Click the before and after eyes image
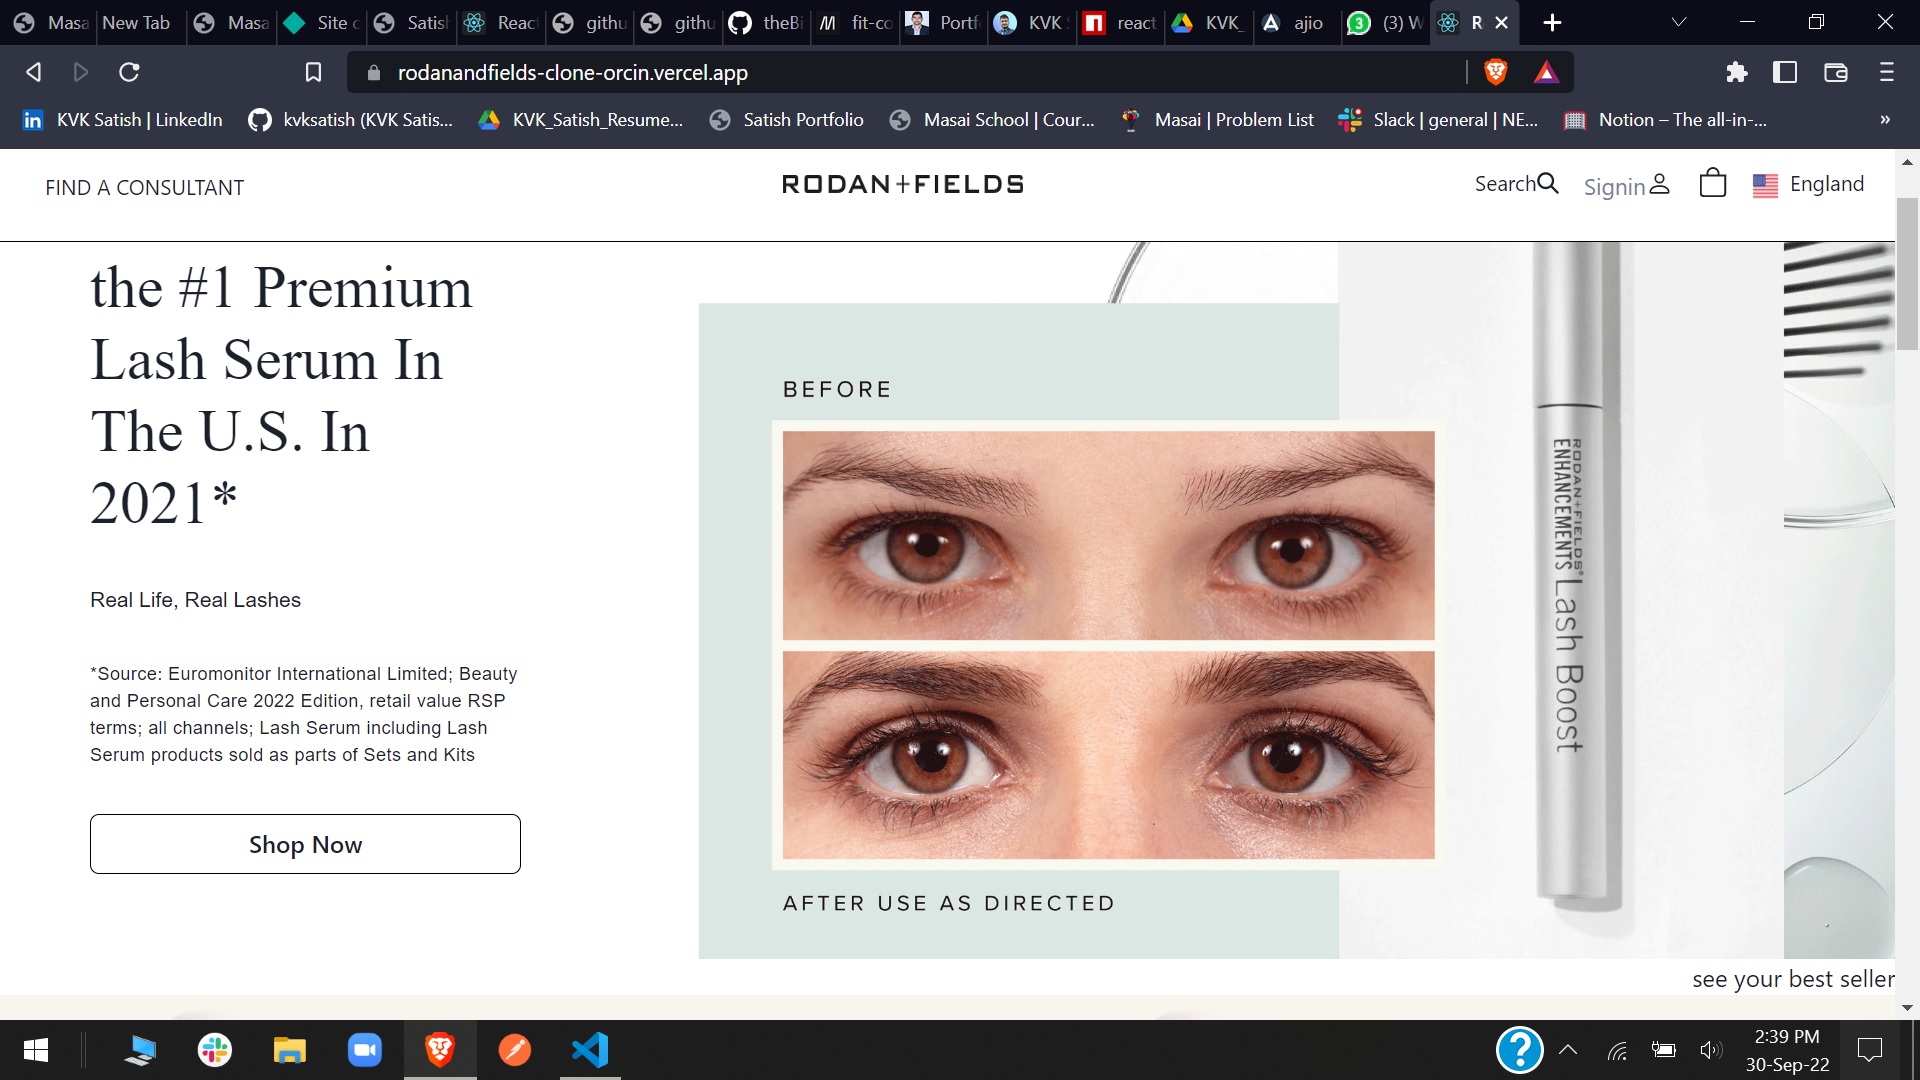 (x=1108, y=645)
